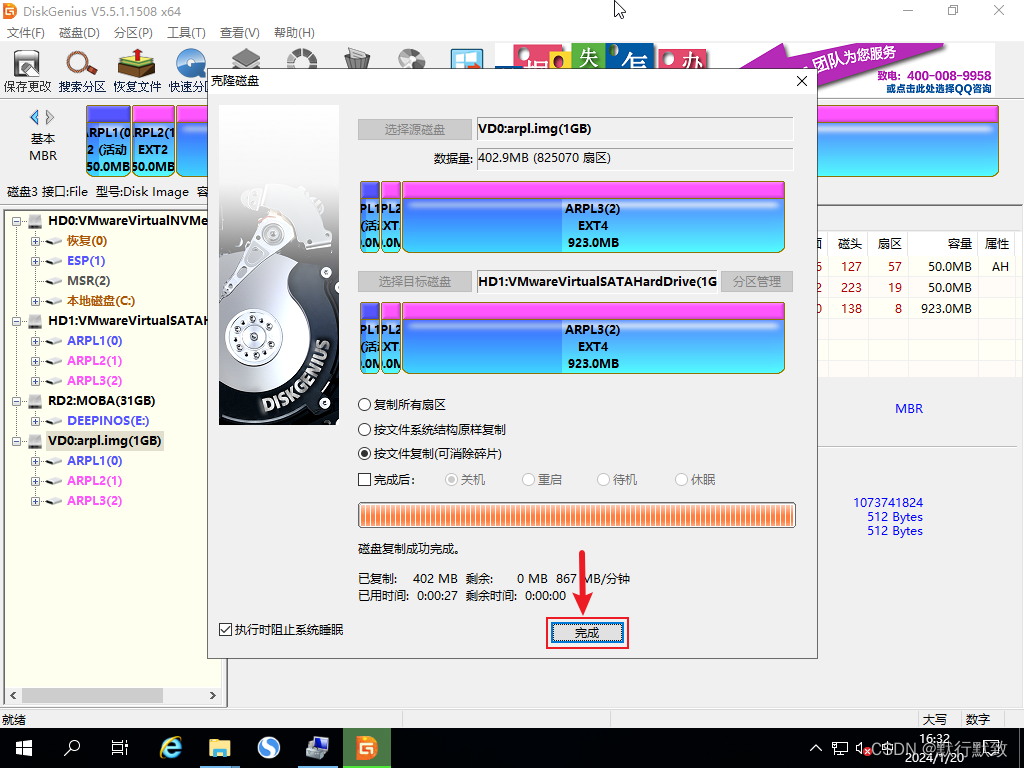
Task: Expand the Local Disk (本地磁盘(C:)) node
Action: [36, 301]
